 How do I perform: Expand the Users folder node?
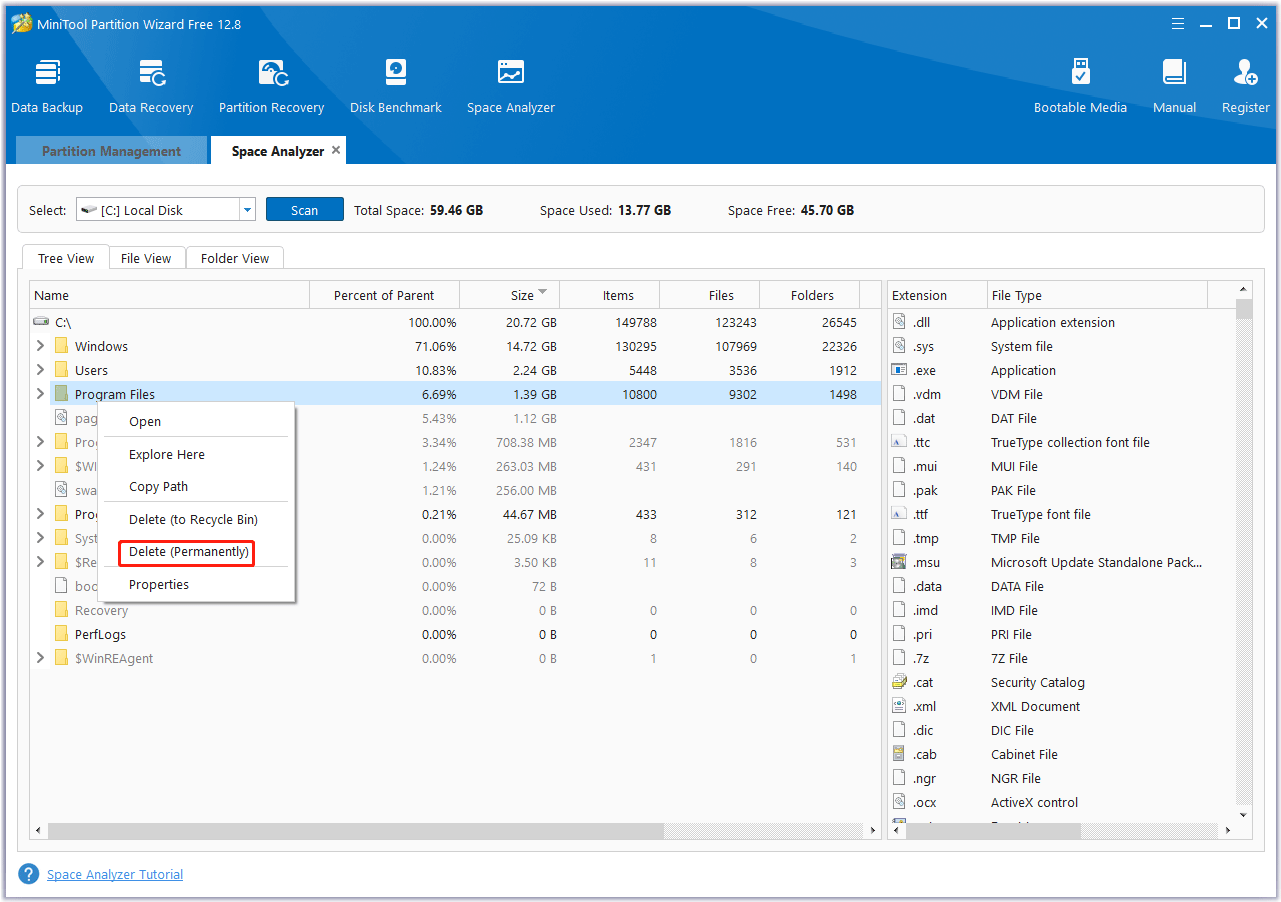tap(40, 370)
